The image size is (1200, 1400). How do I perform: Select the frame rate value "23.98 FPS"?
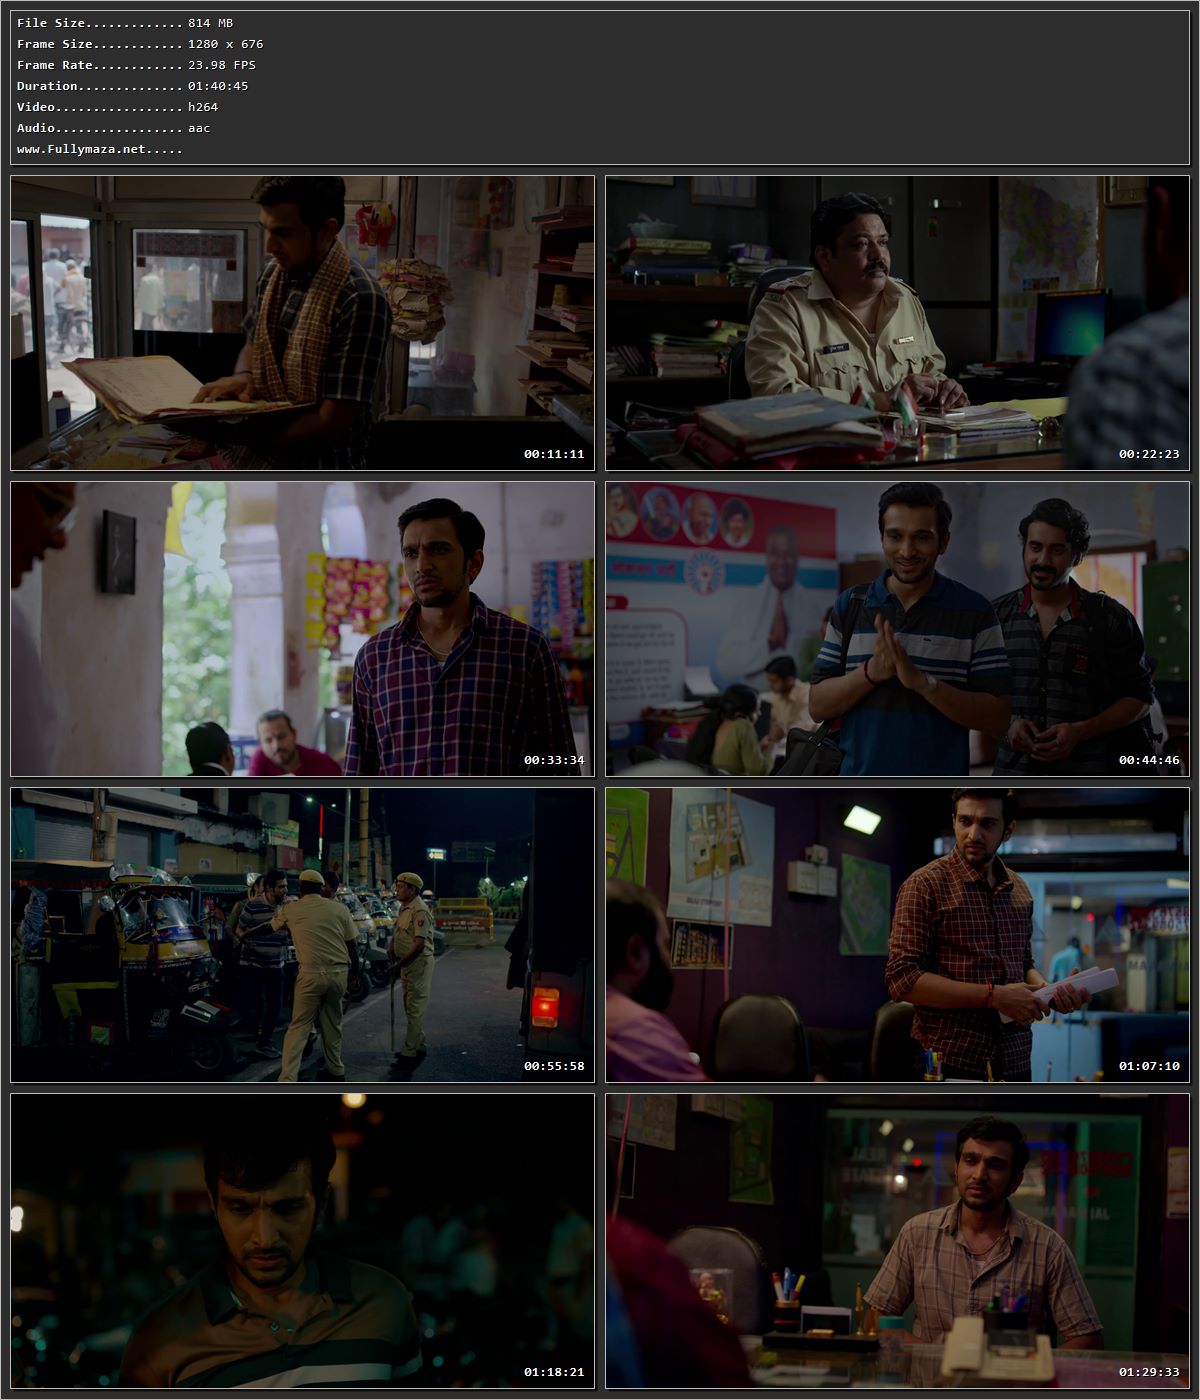(x=222, y=65)
